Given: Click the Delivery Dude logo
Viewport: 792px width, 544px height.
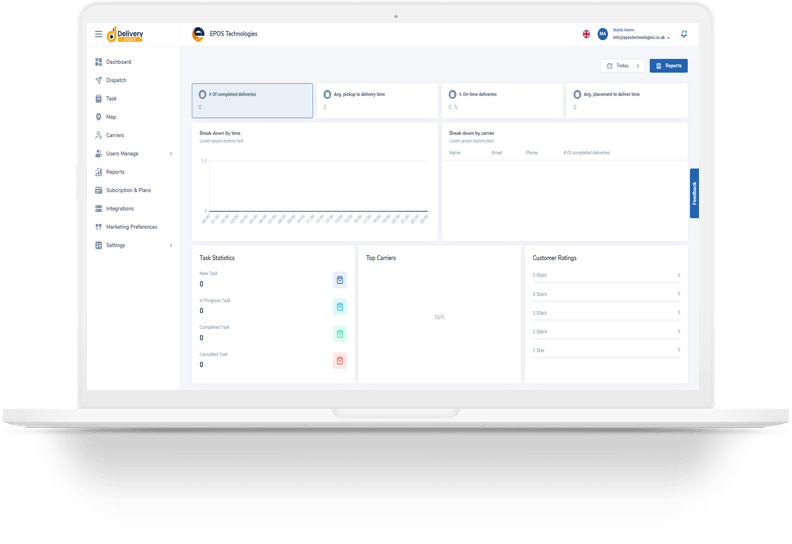Looking at the screenshot, I should click(x=126, y=34).
